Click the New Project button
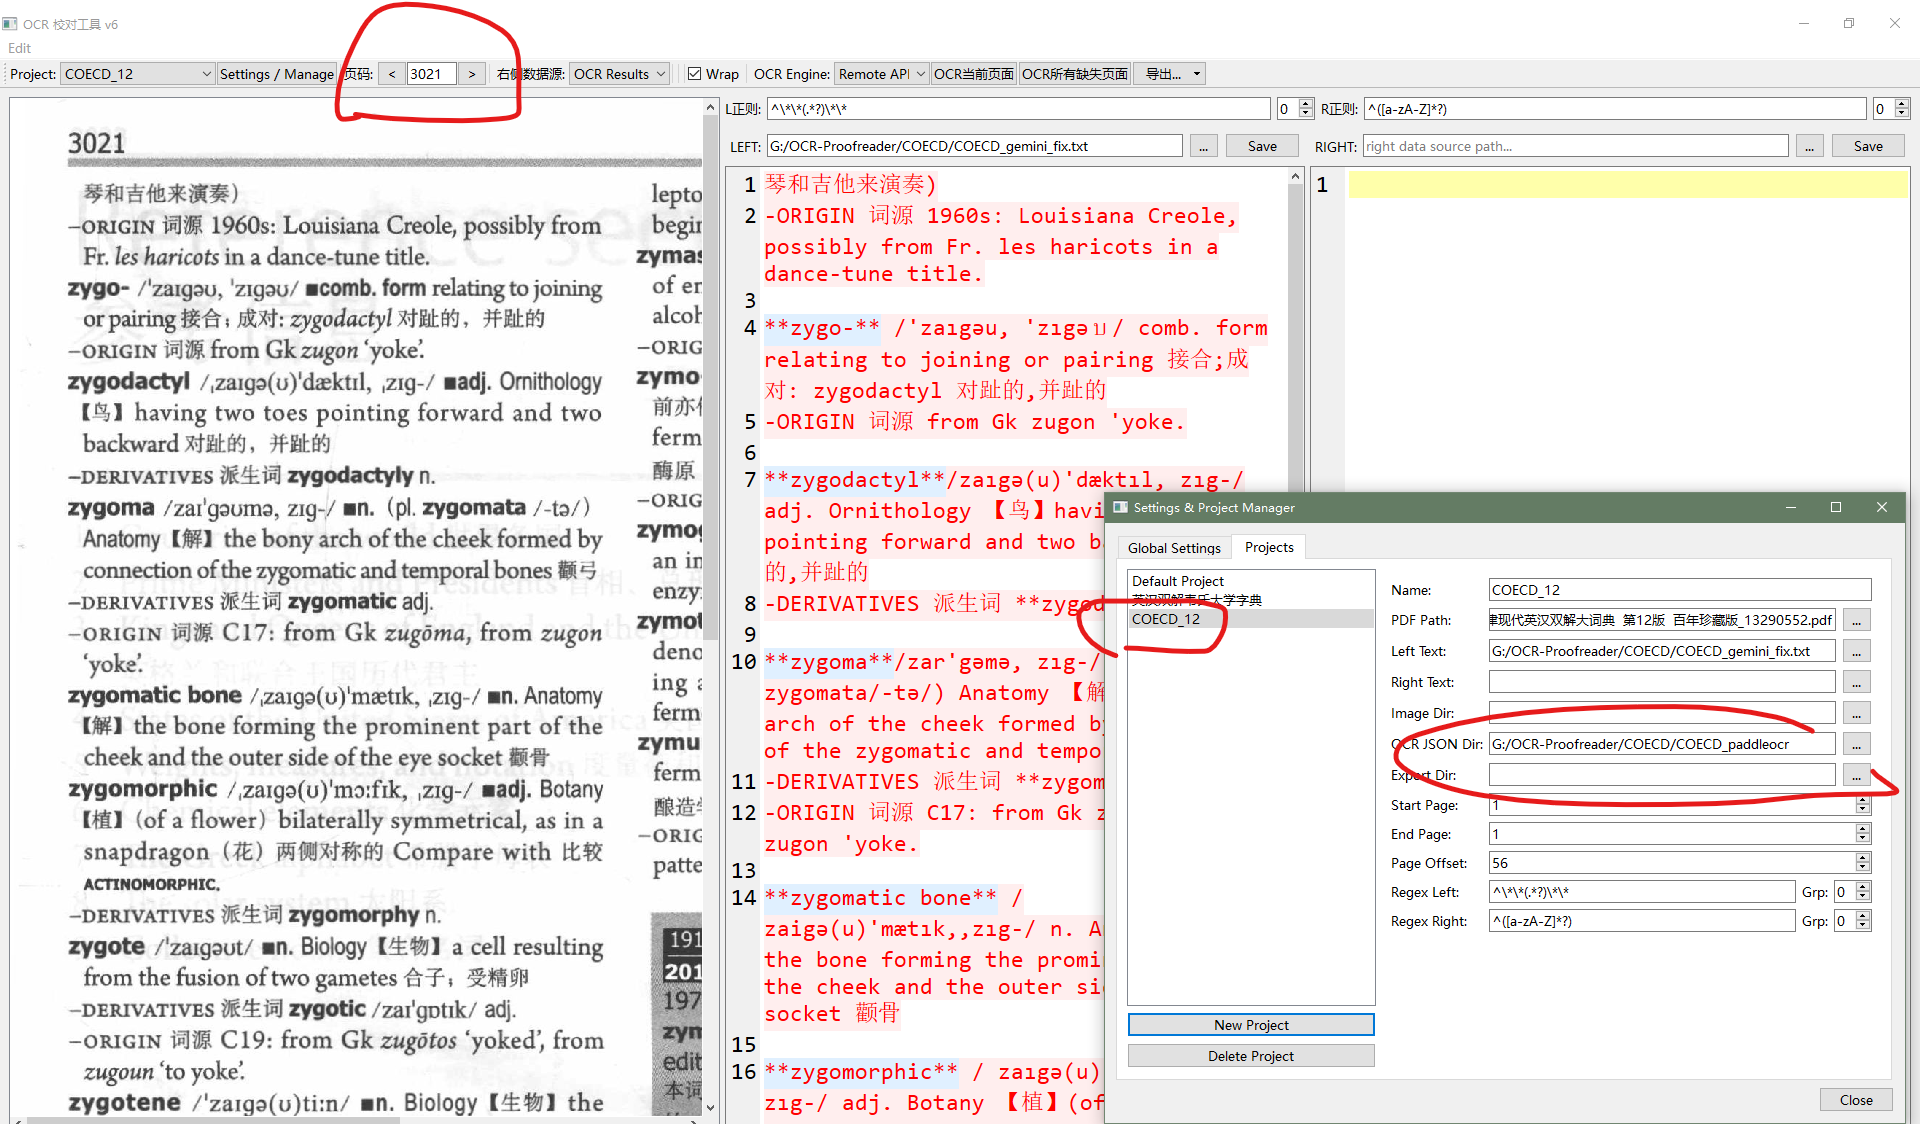Image resolution: width=1920 pixels, height=1124 pixels. click(x=1250, y=1025)
